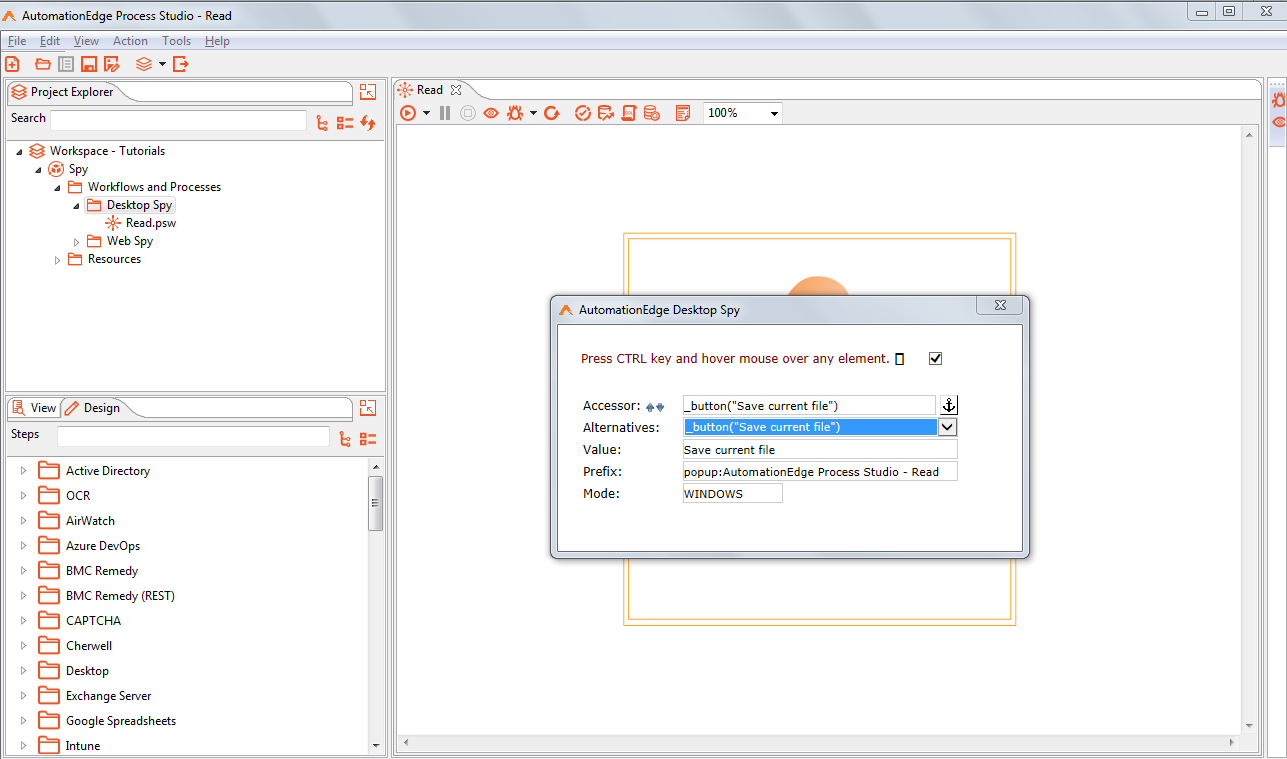Click the New file icon in main toolbar
This screenshot has width=1287, height=759.
(x=12, y=64)
